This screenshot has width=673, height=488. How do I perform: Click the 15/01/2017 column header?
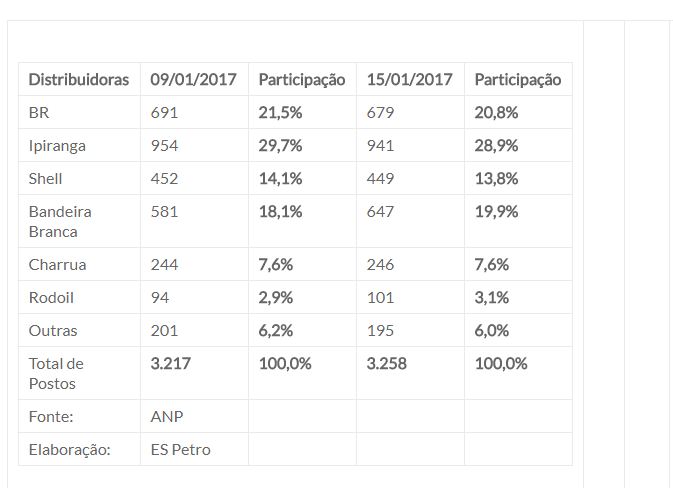(x=410, y=79)
